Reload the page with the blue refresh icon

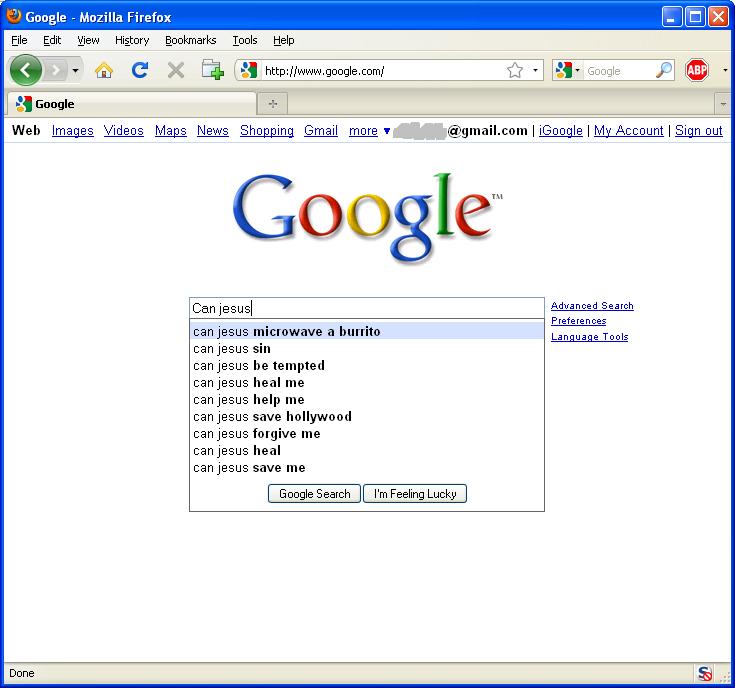click(140, 70)
